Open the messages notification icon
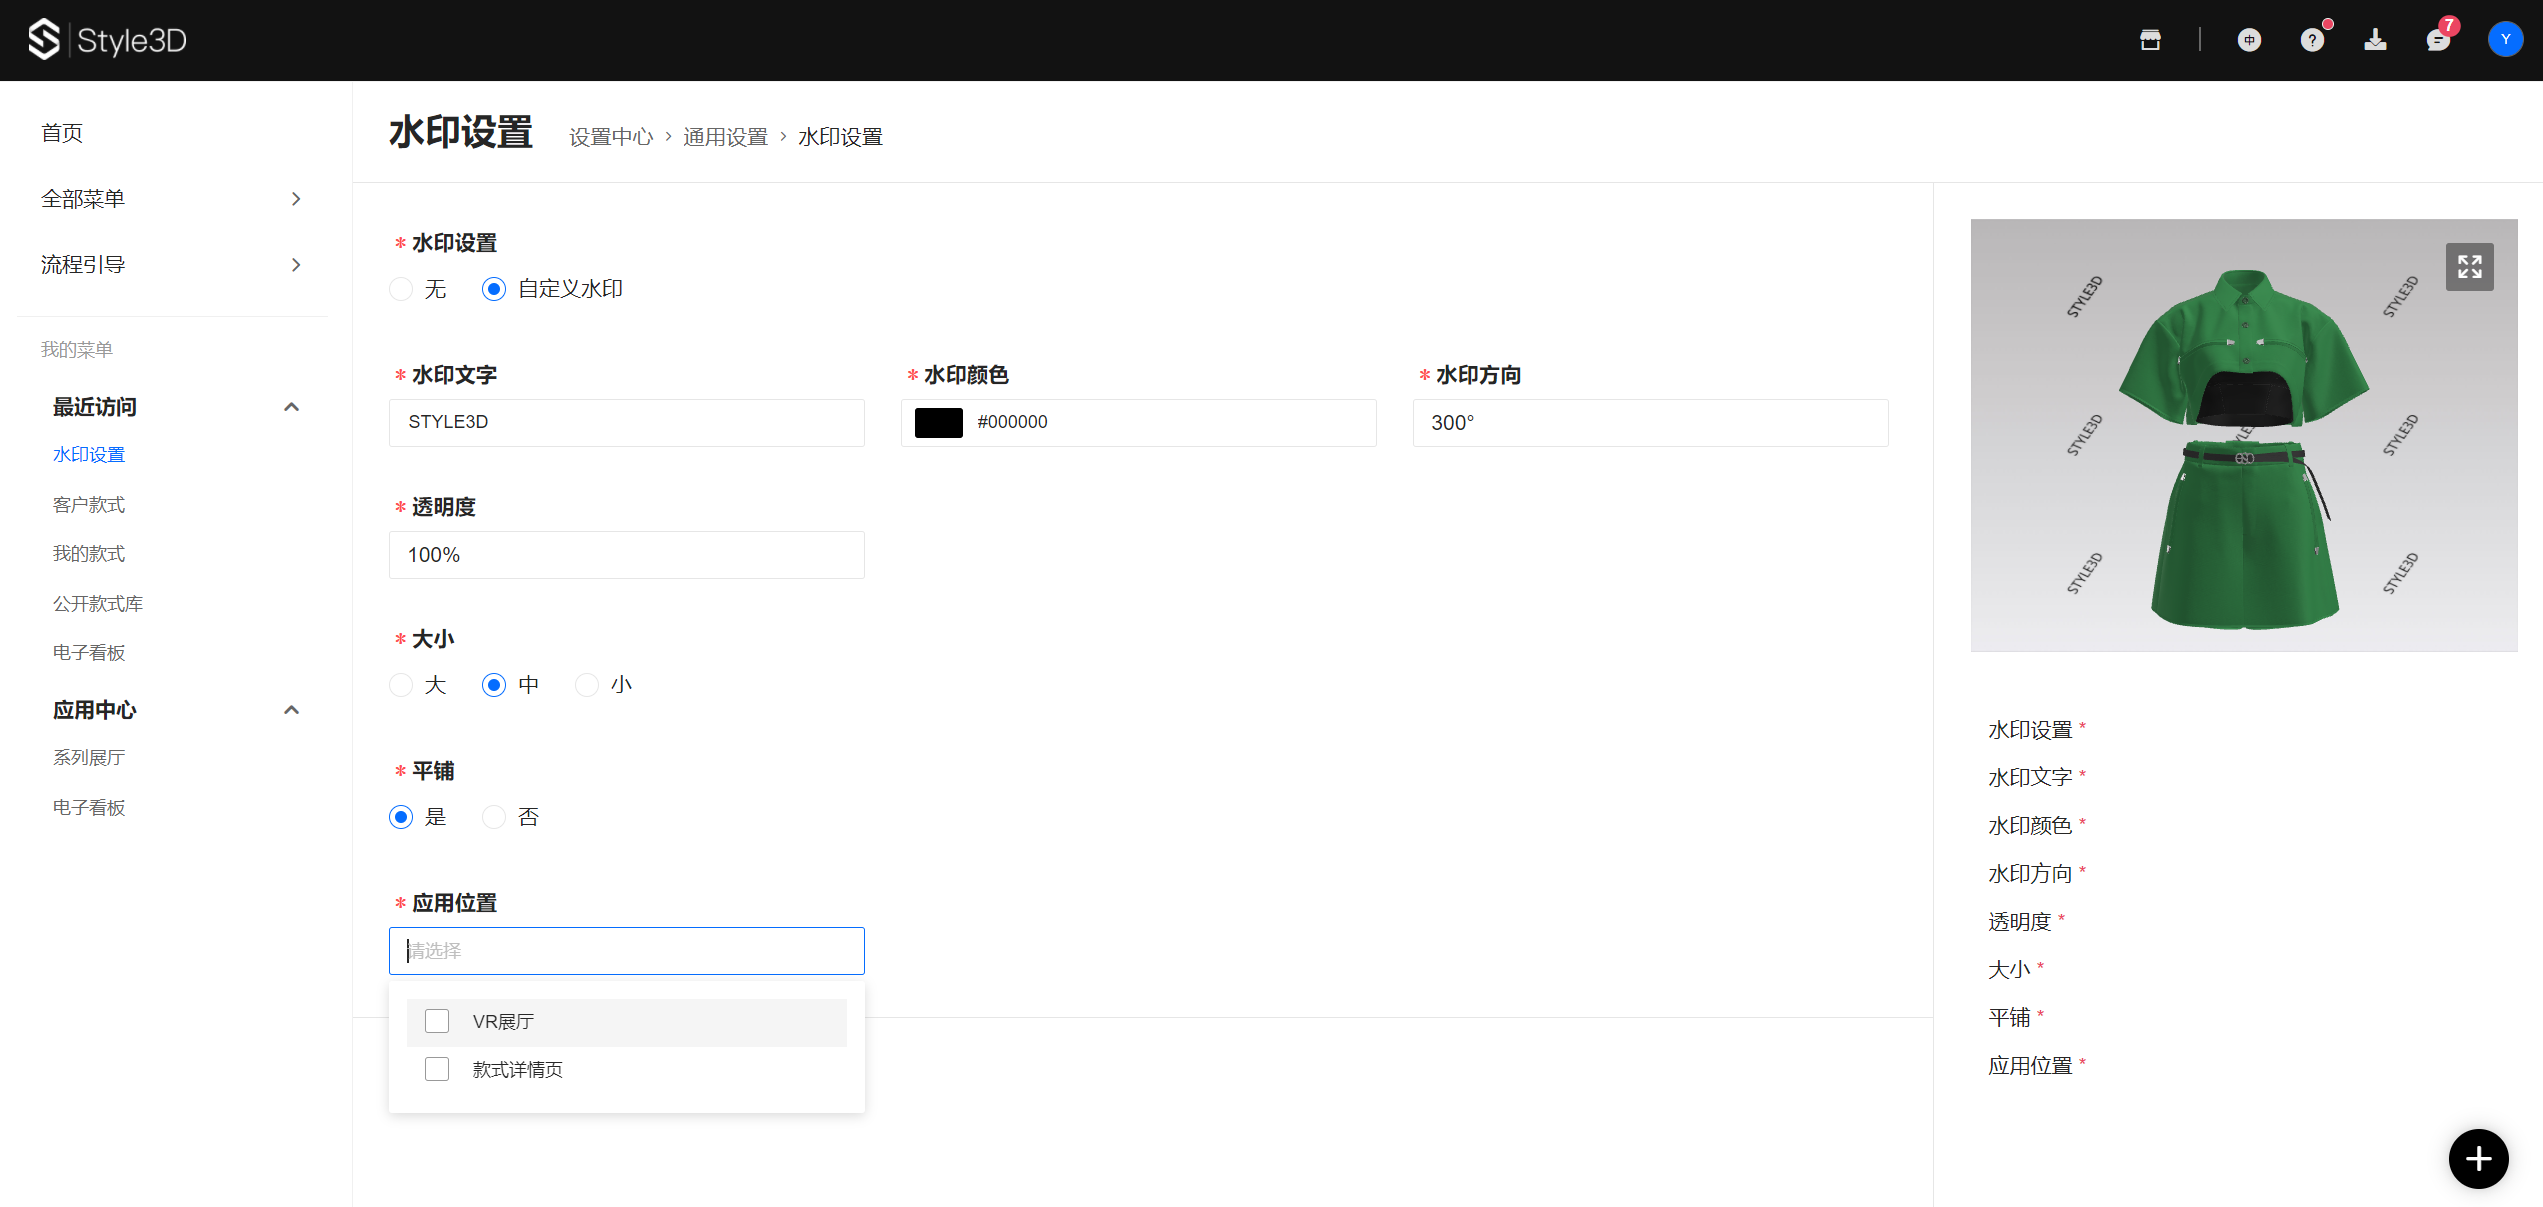2543x1207 pixels. click(x=2438, y=40)
